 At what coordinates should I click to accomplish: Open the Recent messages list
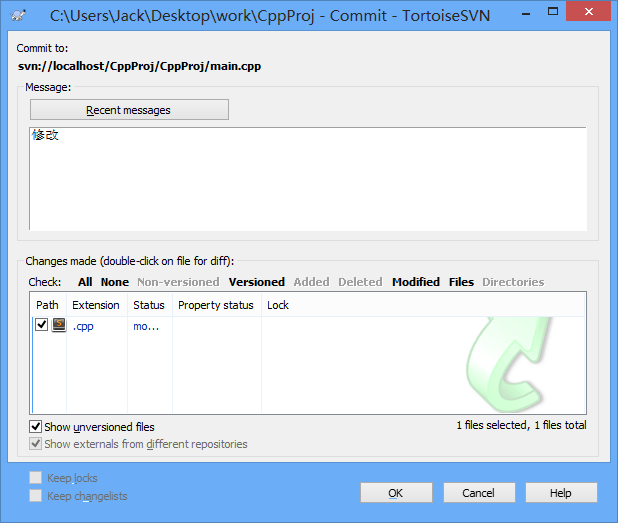129,110
